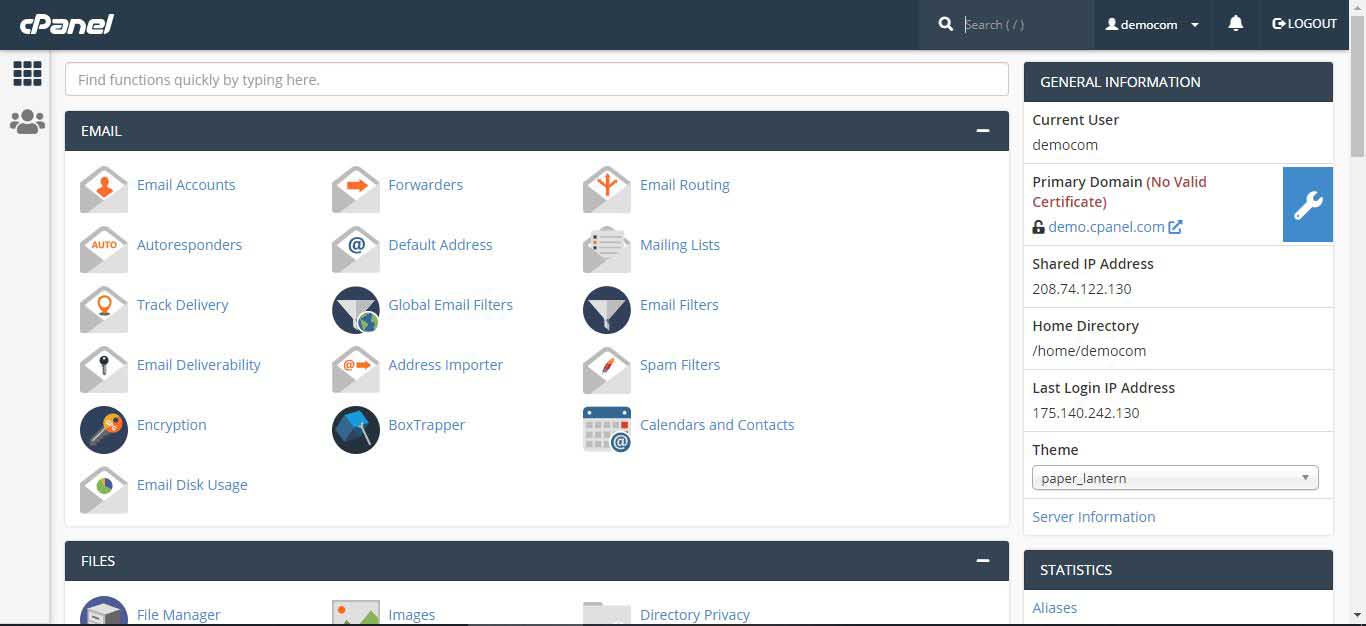Click the last login IP 175.140.242.130
Image resolution: width=1366 pixels, height=626 pixels.
(1086, 413)
